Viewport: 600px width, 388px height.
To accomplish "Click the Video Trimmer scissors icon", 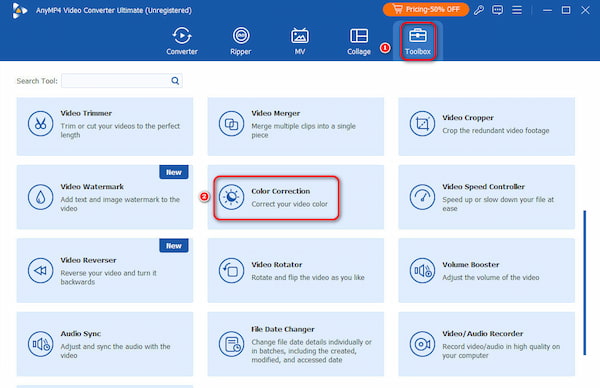I will (40, 124).
